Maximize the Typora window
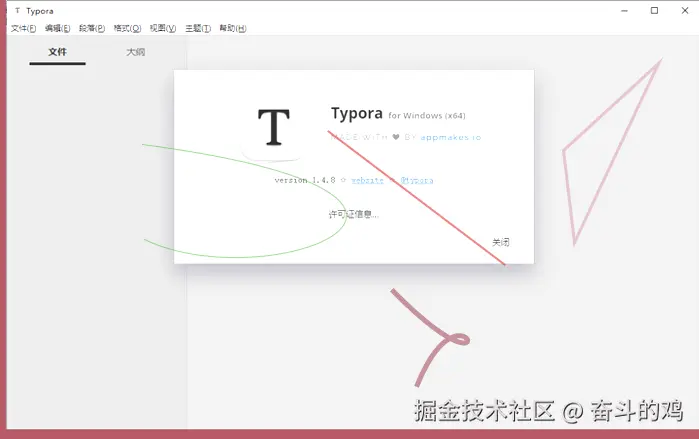 pos(654,11)
